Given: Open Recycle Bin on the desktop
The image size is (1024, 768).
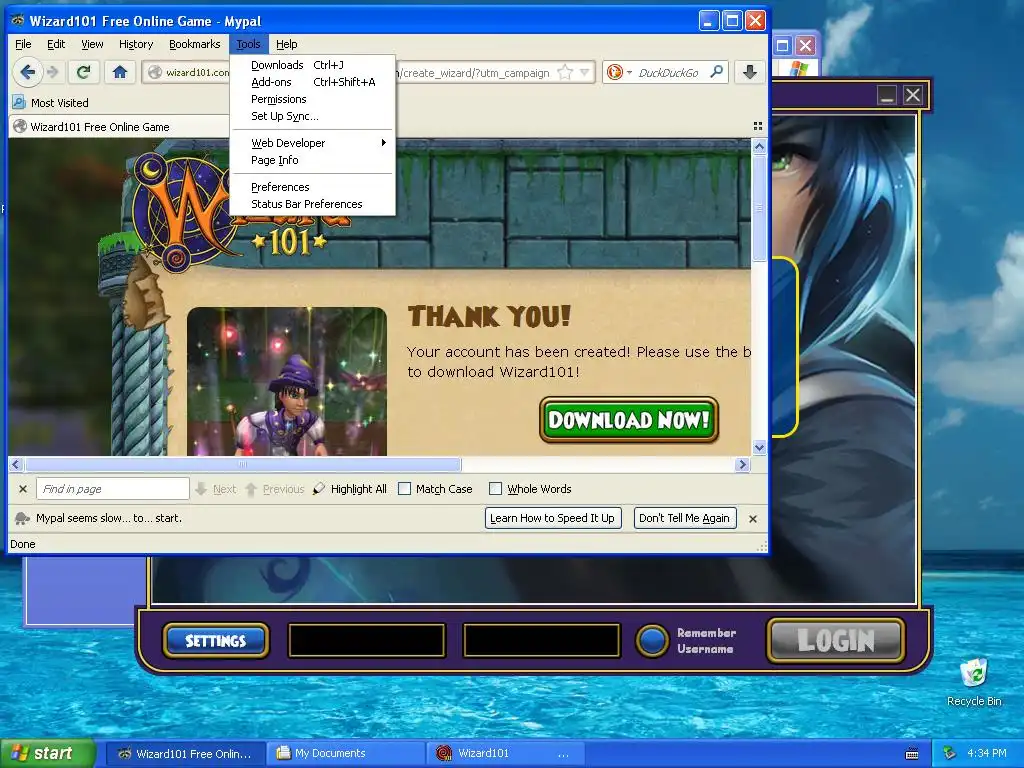Looking at the screenshot, I should coord(974,682).
